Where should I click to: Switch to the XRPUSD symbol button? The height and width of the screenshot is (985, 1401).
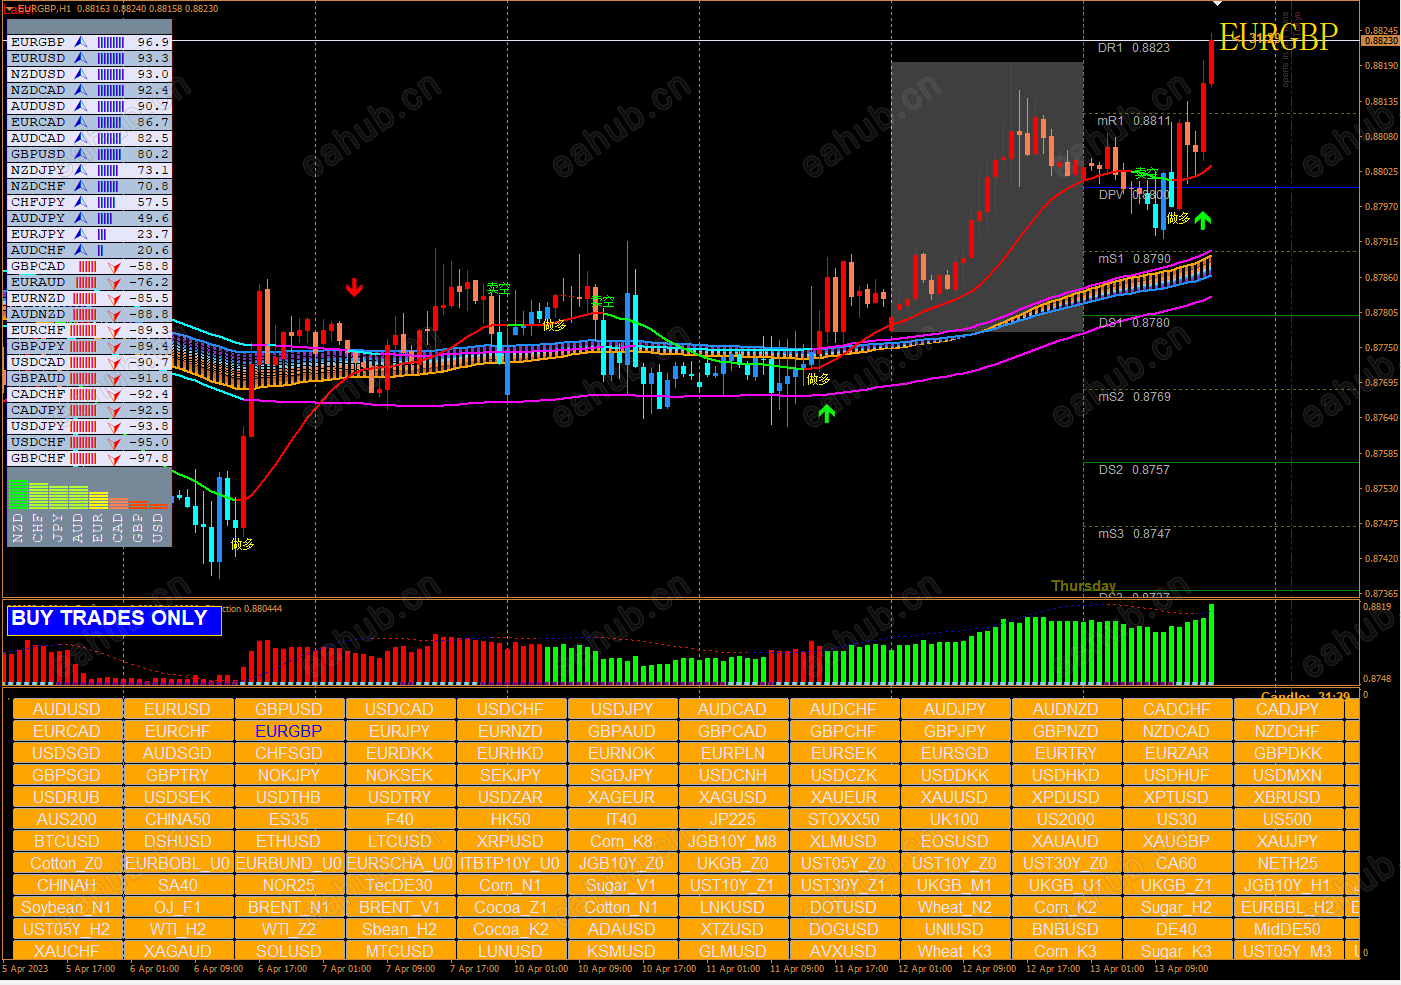(511, 841)
